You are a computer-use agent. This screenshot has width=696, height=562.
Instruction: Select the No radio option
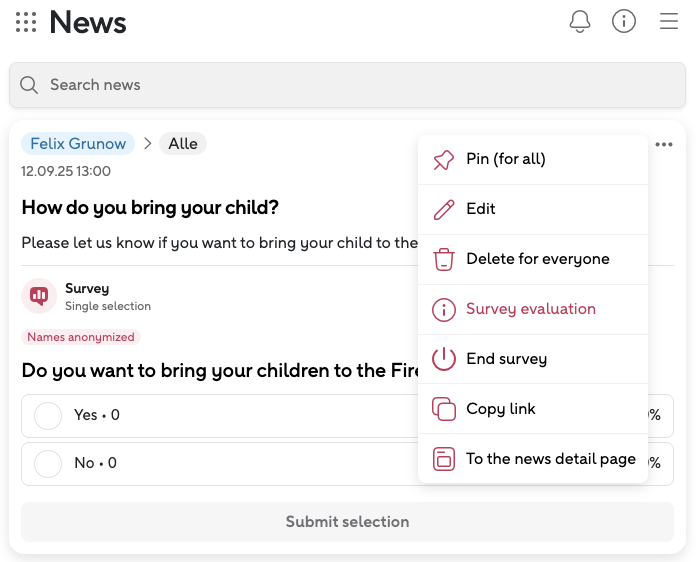[x=48, y=463]
